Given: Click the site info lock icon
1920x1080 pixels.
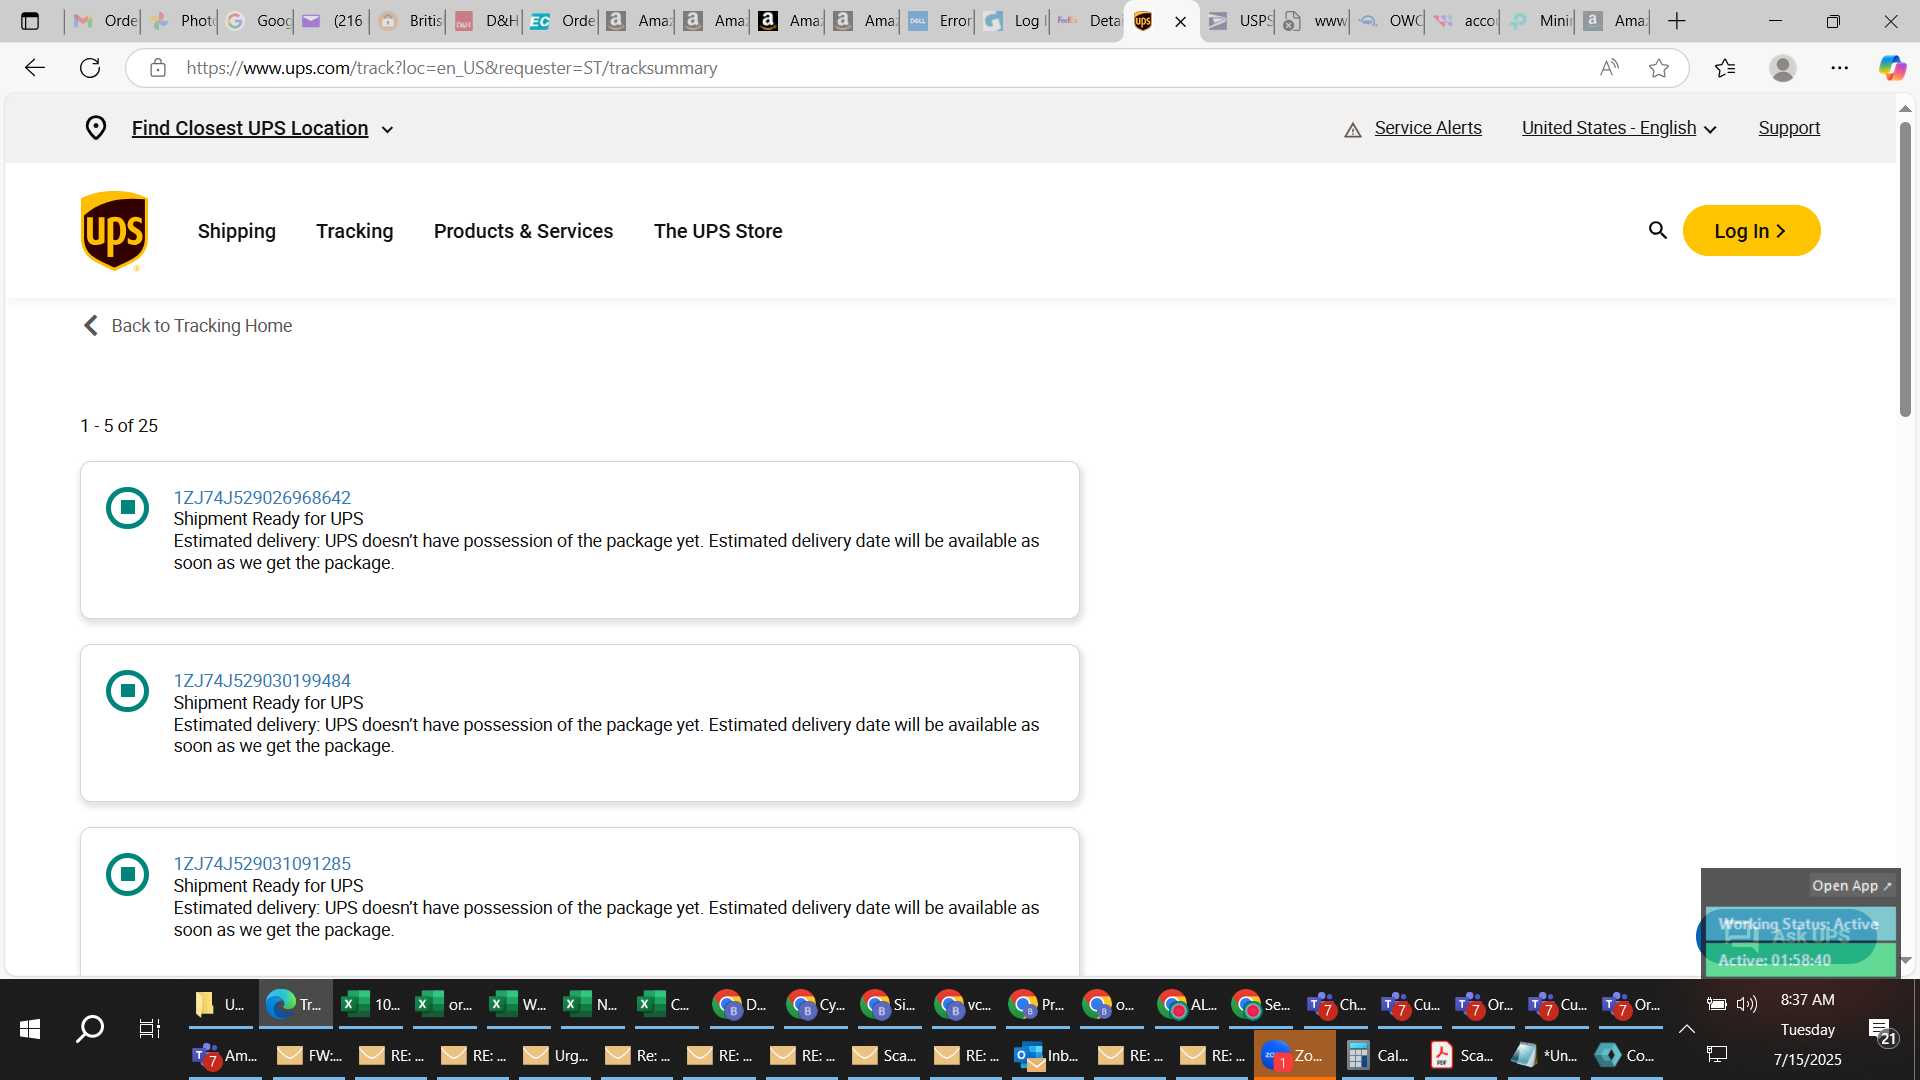Looking at the screenshot, I should point(157,68).
